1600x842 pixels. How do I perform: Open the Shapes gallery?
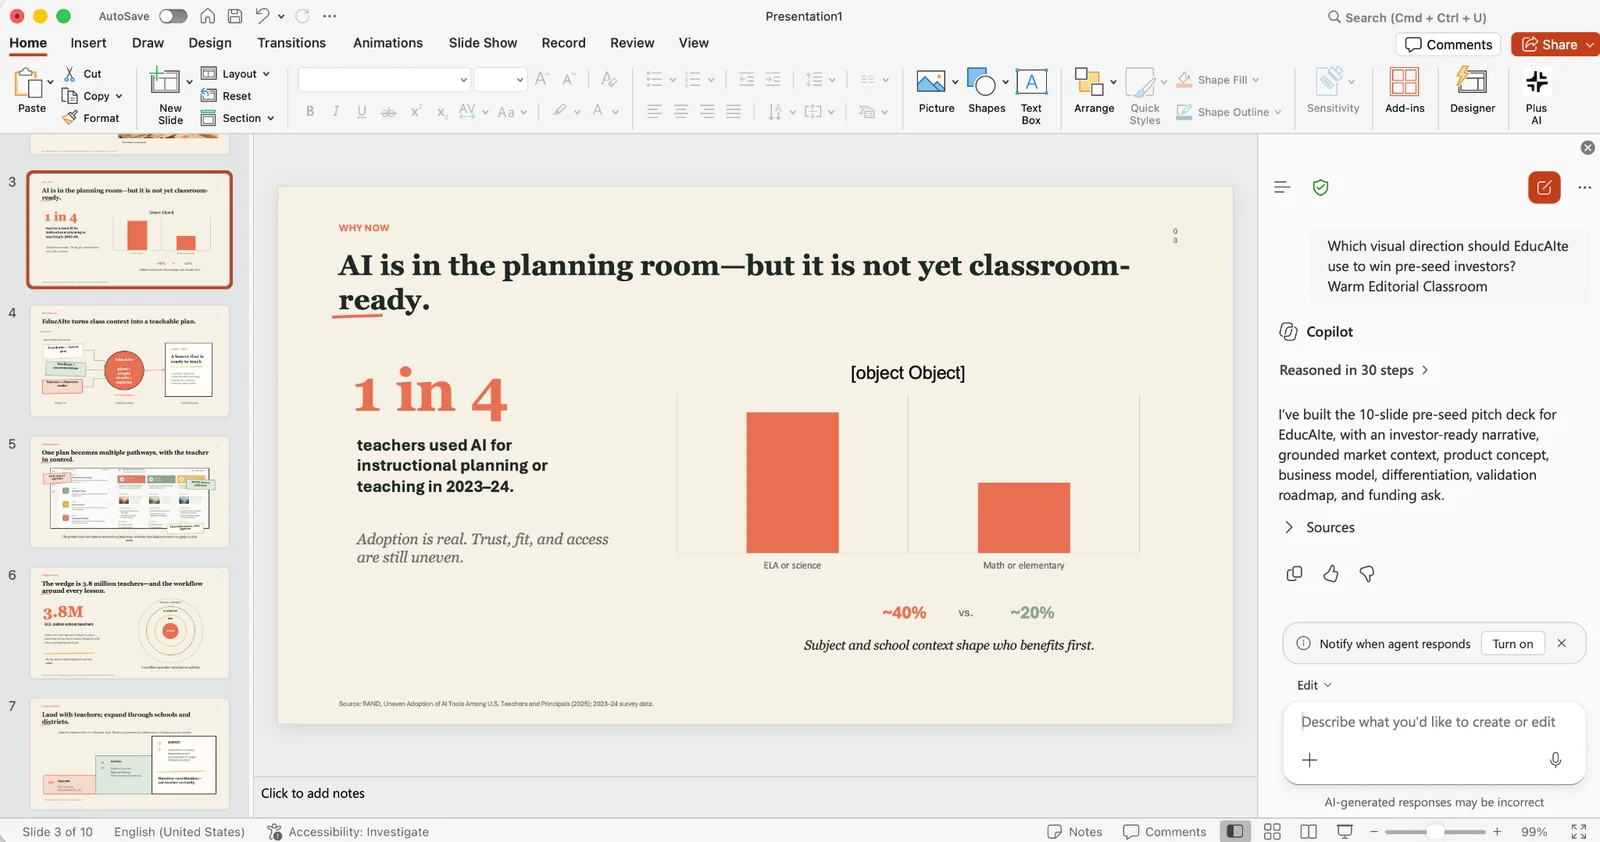pyautogui.click(x=986, y=91)
